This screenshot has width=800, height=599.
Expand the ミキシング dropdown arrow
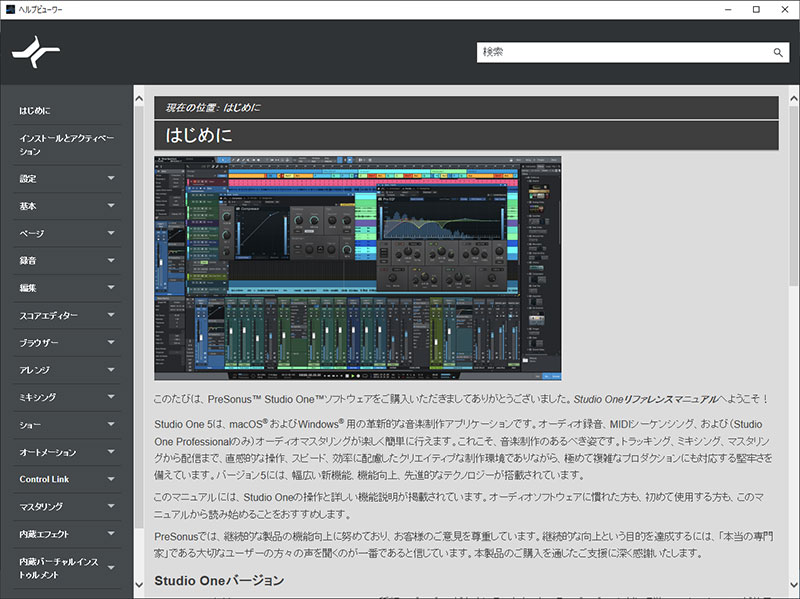coord(111,397)
